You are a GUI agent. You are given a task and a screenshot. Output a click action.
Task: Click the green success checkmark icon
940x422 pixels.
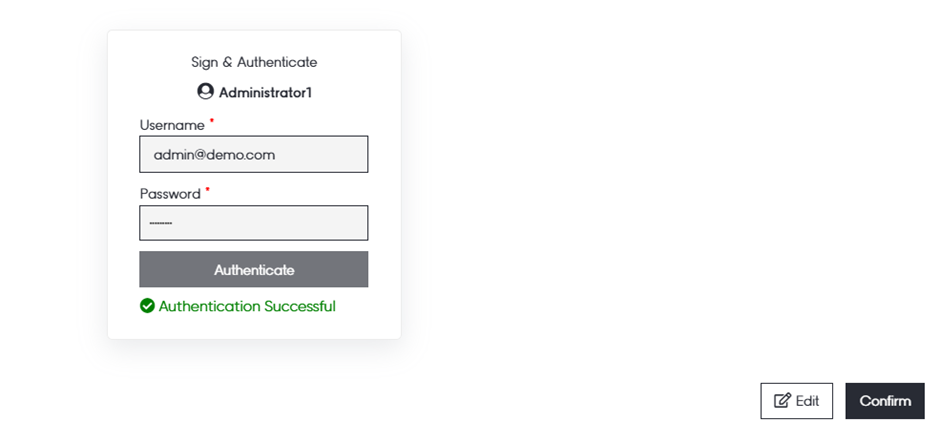(147, 306)
